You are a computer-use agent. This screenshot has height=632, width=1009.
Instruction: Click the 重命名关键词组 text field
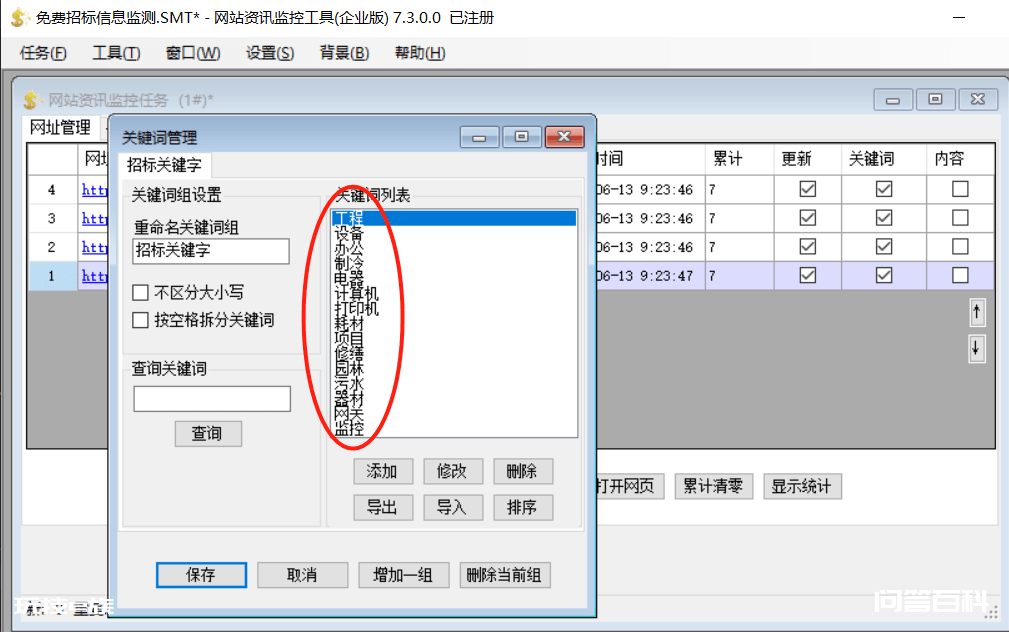210,251
